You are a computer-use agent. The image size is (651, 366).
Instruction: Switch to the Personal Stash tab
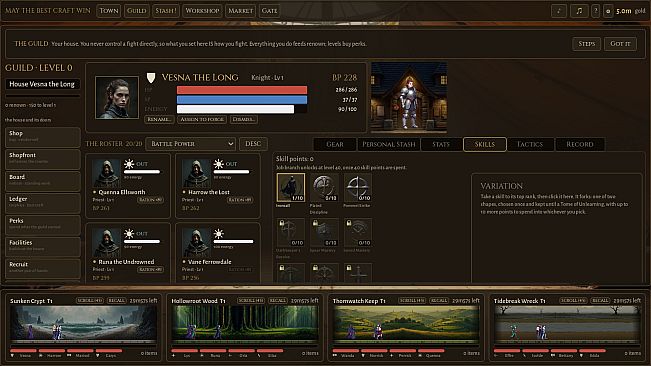(x=389, y=144)
